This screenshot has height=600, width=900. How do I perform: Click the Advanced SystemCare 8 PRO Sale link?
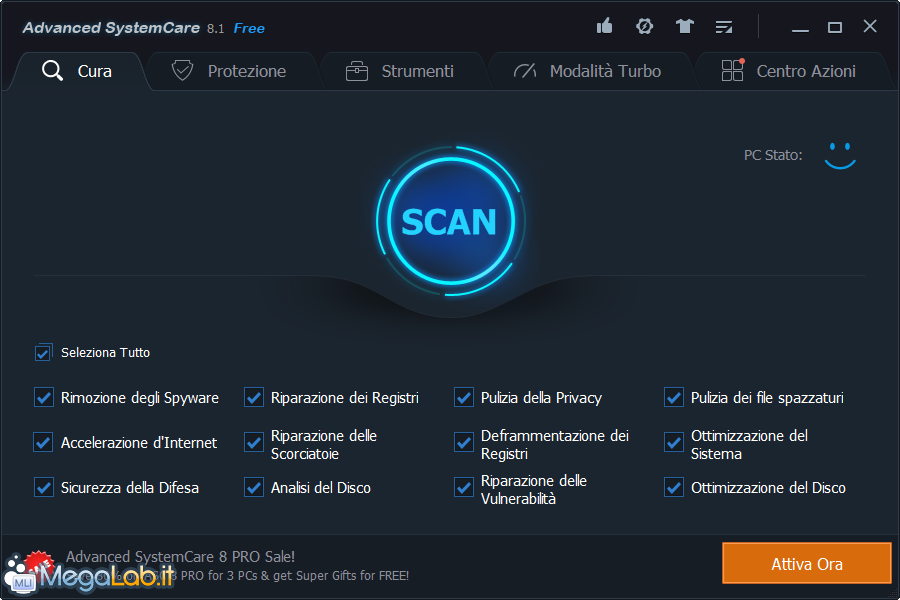[180, 556]
